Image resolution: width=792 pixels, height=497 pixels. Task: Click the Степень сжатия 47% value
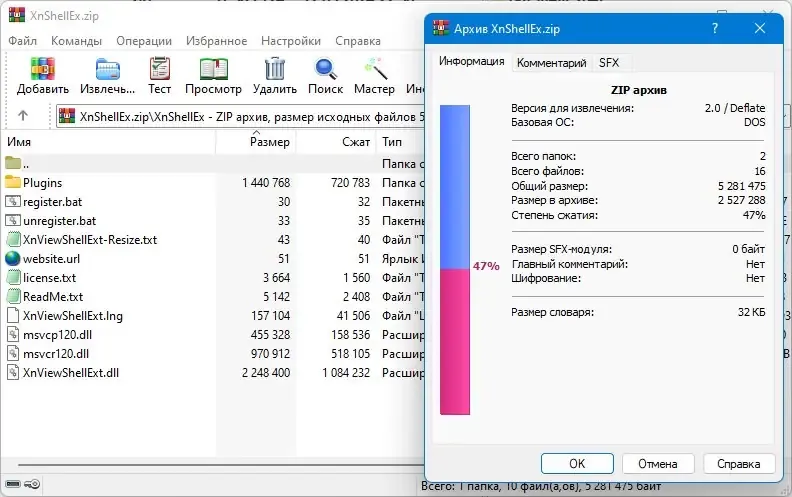tap(754, 215)
